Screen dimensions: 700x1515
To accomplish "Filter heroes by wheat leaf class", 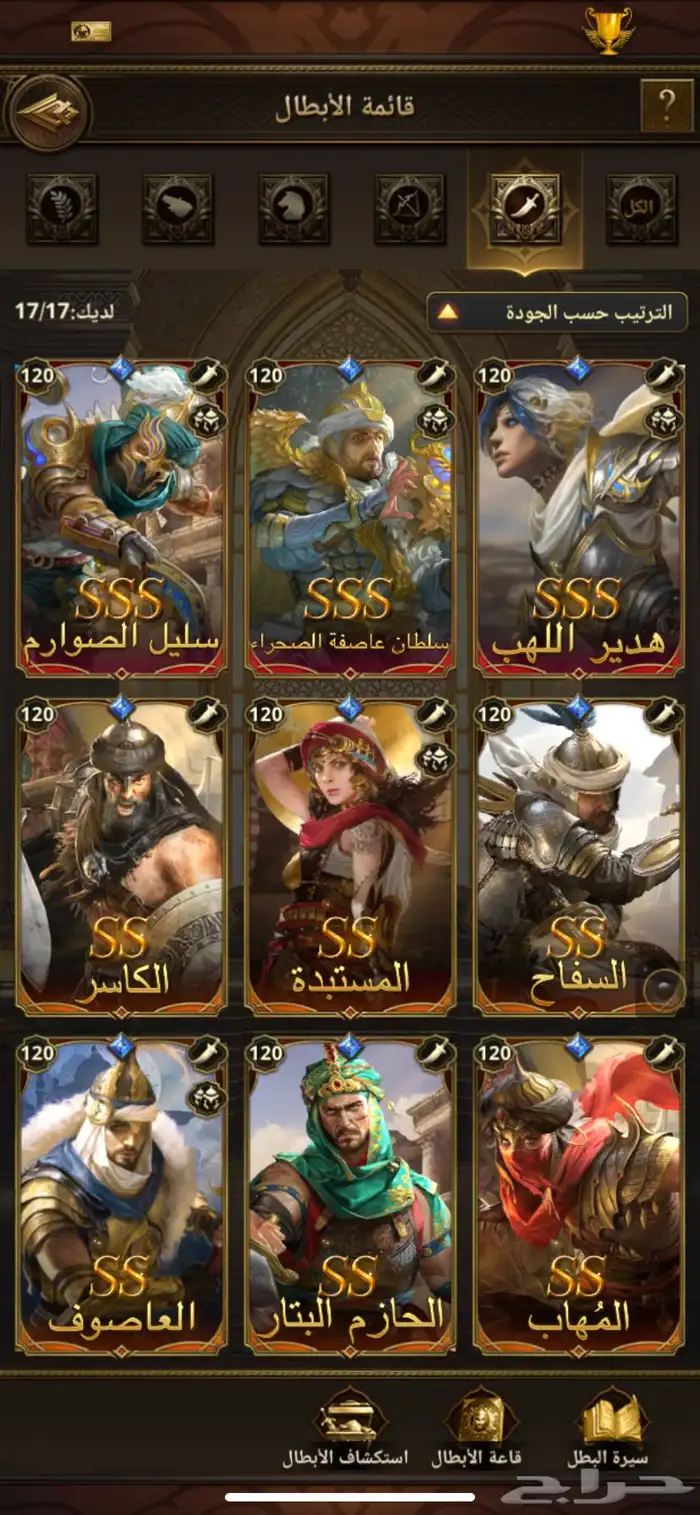I will coord(62,208).
